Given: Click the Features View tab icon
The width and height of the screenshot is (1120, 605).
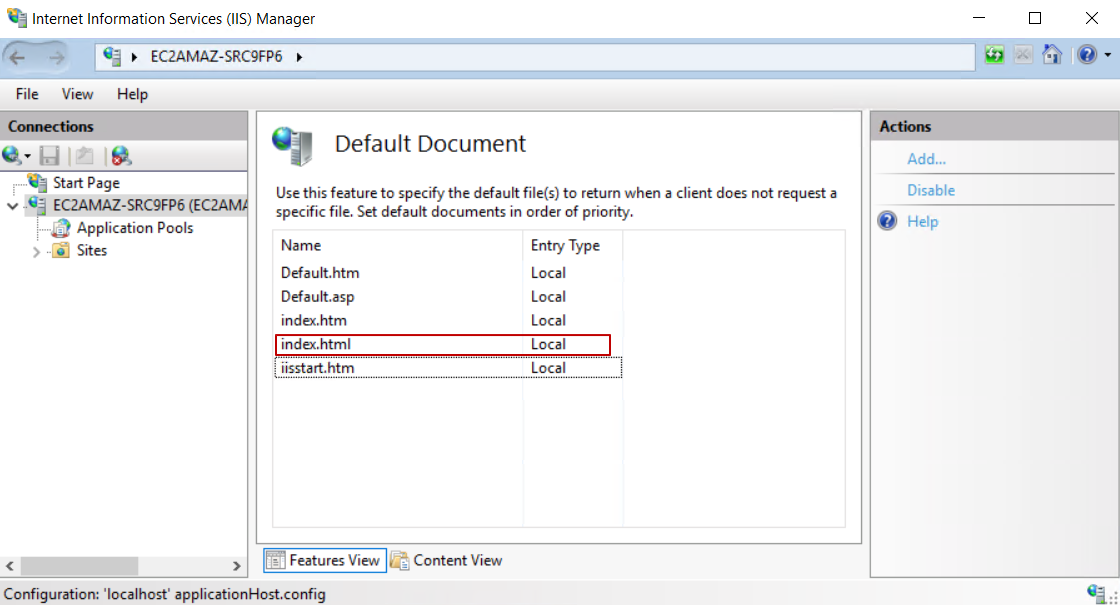Looking at the screenshot, I should click(x=276, y=561).
